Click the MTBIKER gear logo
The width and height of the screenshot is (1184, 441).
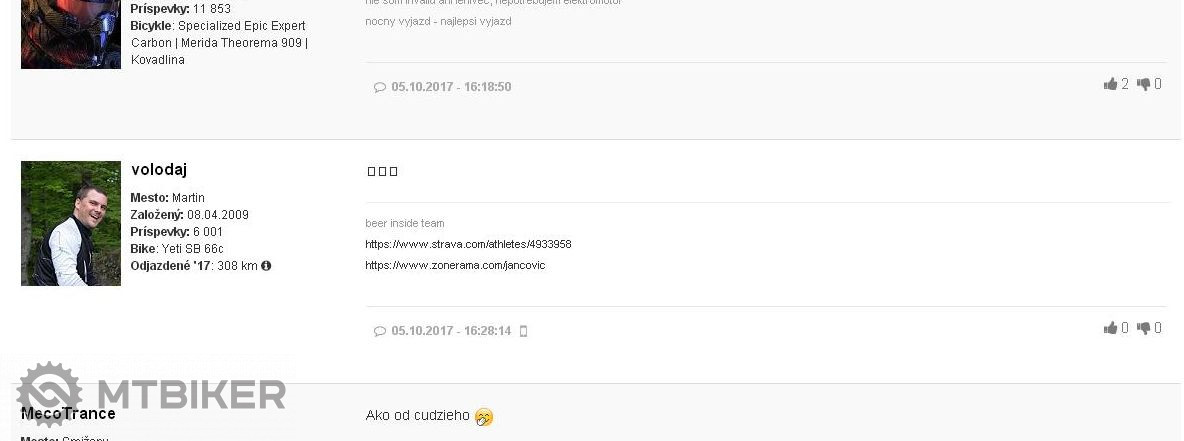point(50,394)
